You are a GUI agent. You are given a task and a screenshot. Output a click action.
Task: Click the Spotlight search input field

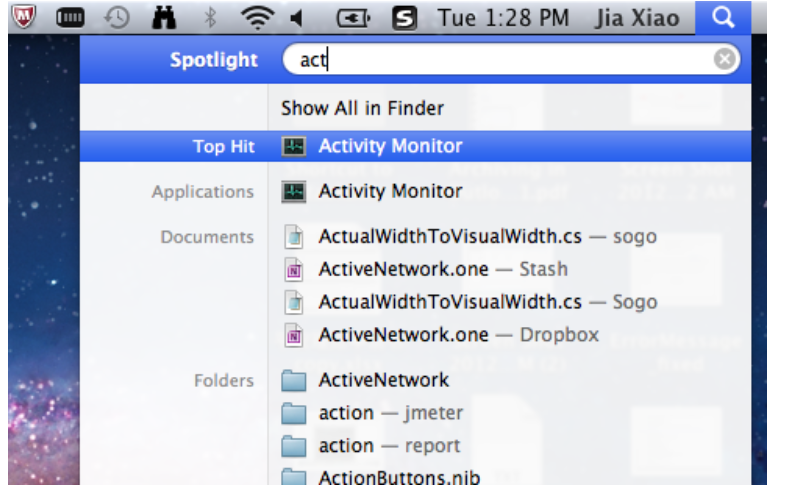500,60
